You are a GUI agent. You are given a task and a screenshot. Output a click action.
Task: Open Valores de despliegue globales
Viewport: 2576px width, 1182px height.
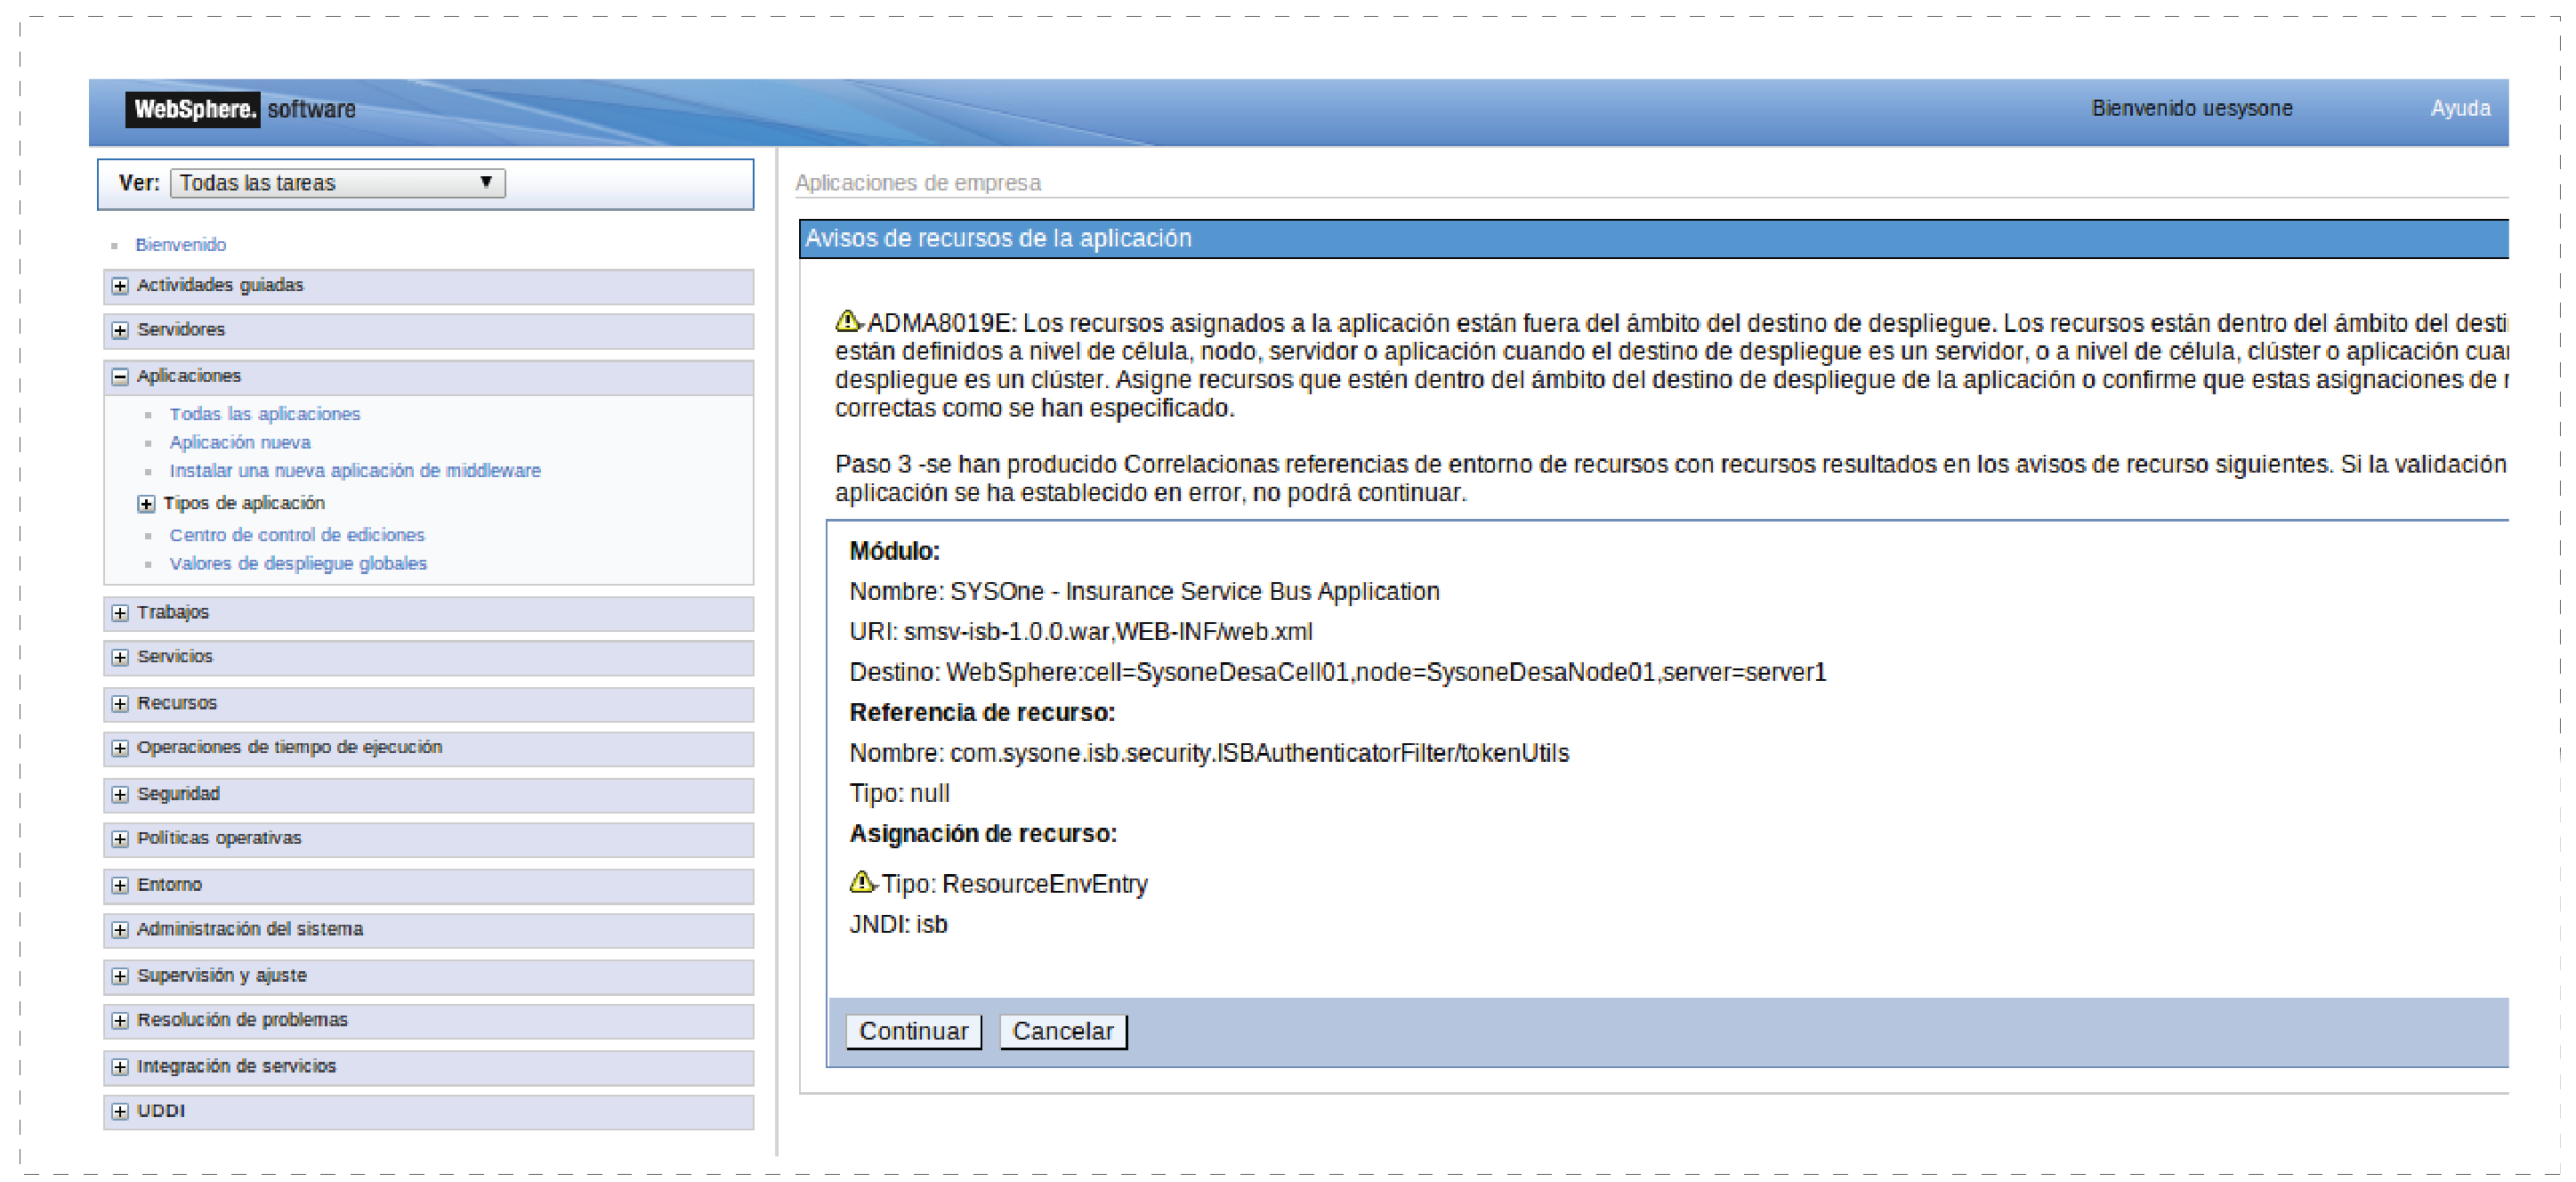(297, 564)
